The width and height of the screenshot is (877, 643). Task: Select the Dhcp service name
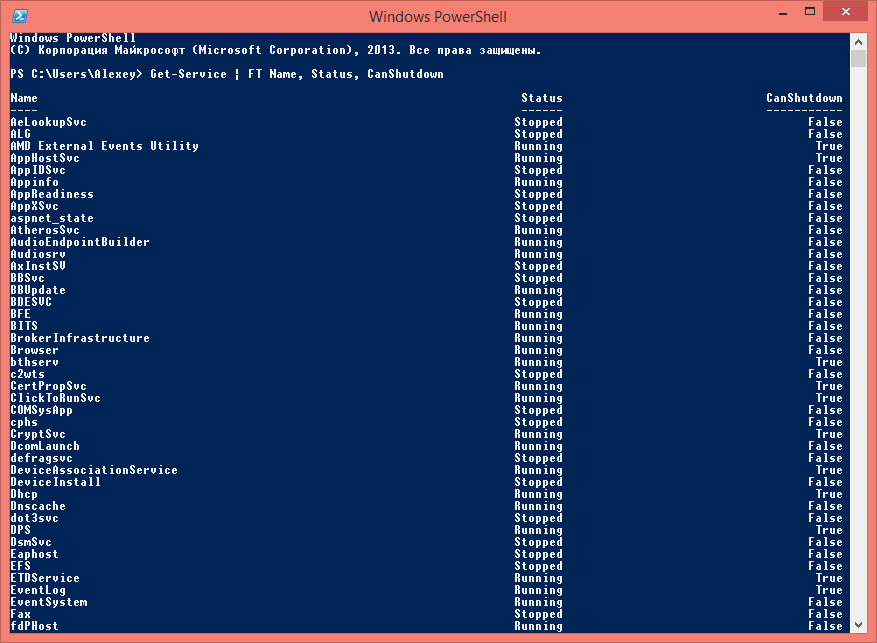[24, 494]
